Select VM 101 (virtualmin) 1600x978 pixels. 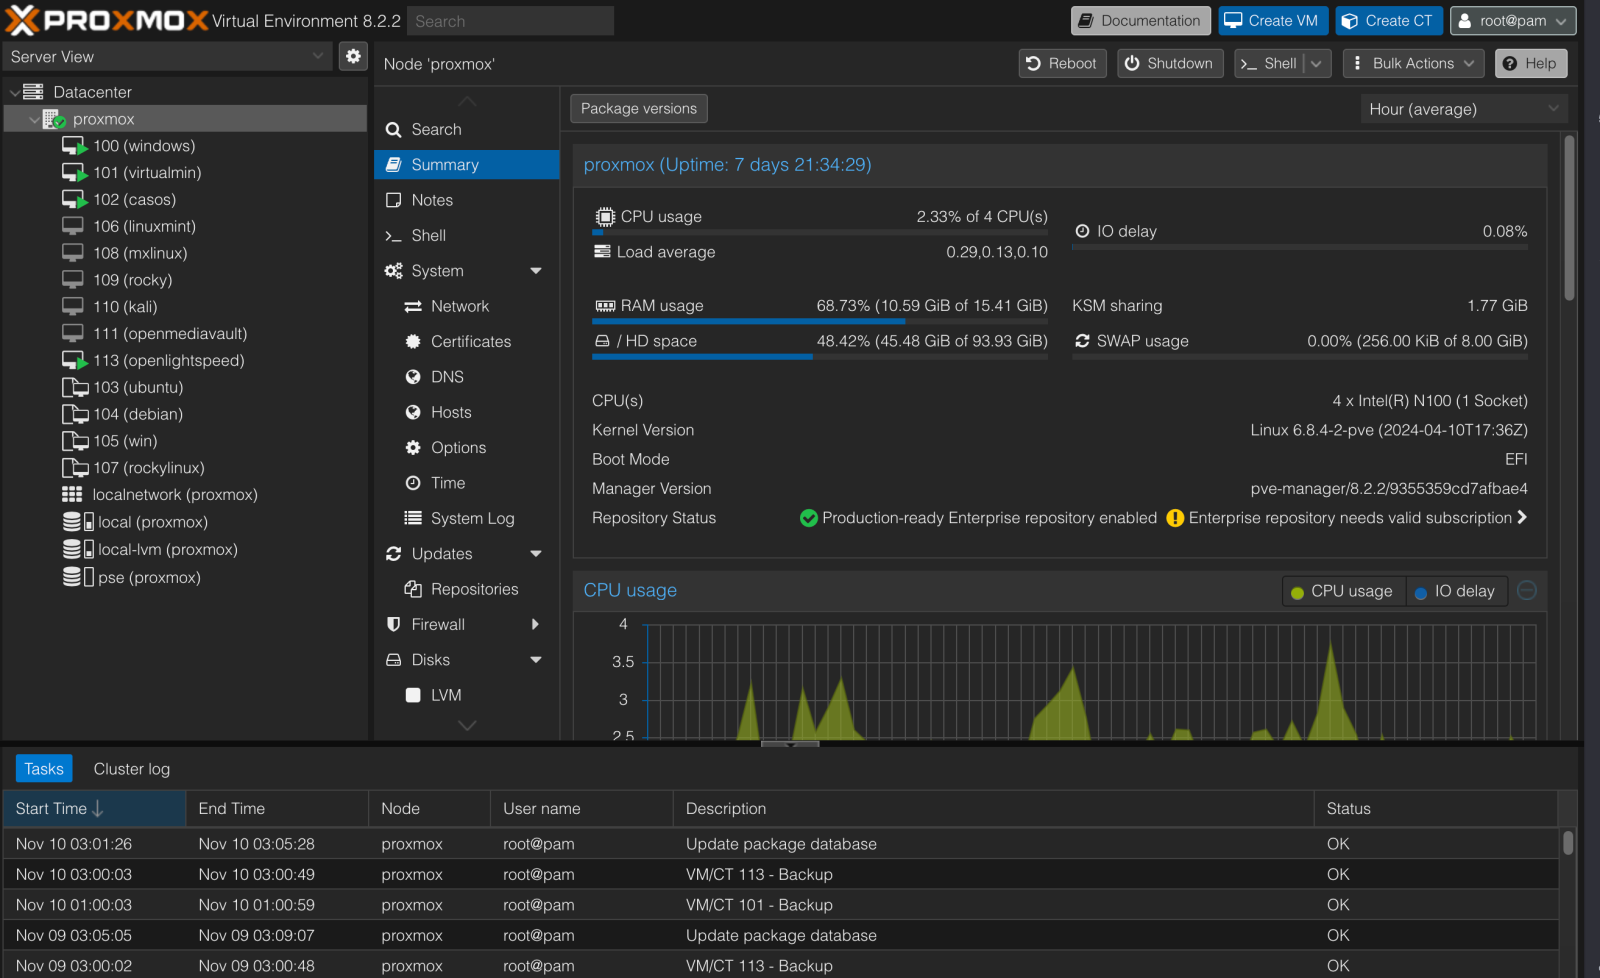(147, 173)
